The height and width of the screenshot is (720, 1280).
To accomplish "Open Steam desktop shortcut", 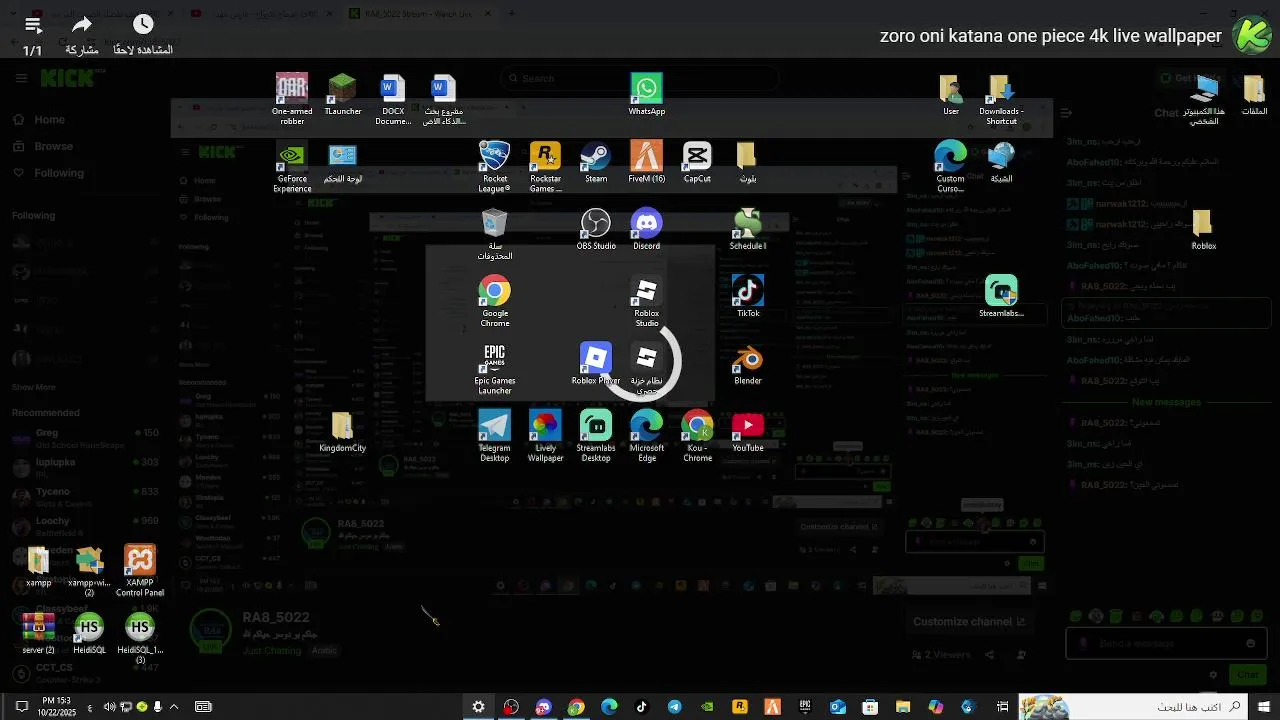I will (x=596, y=161).
